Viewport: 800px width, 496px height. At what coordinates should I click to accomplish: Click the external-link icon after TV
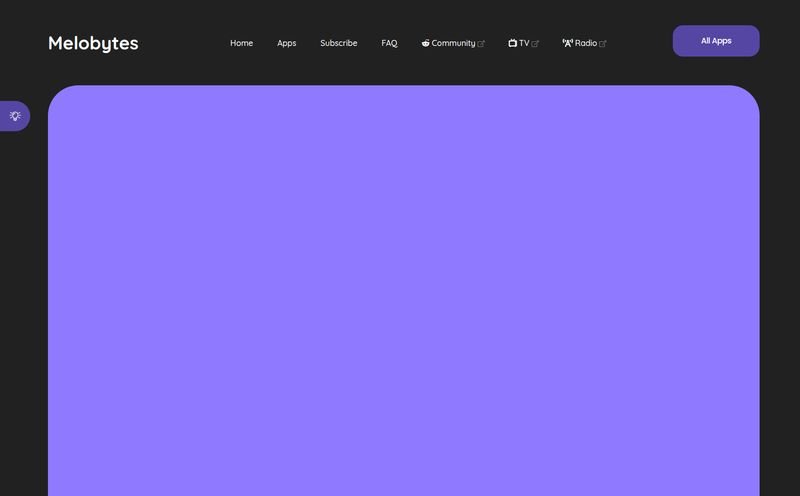point(535,44)
